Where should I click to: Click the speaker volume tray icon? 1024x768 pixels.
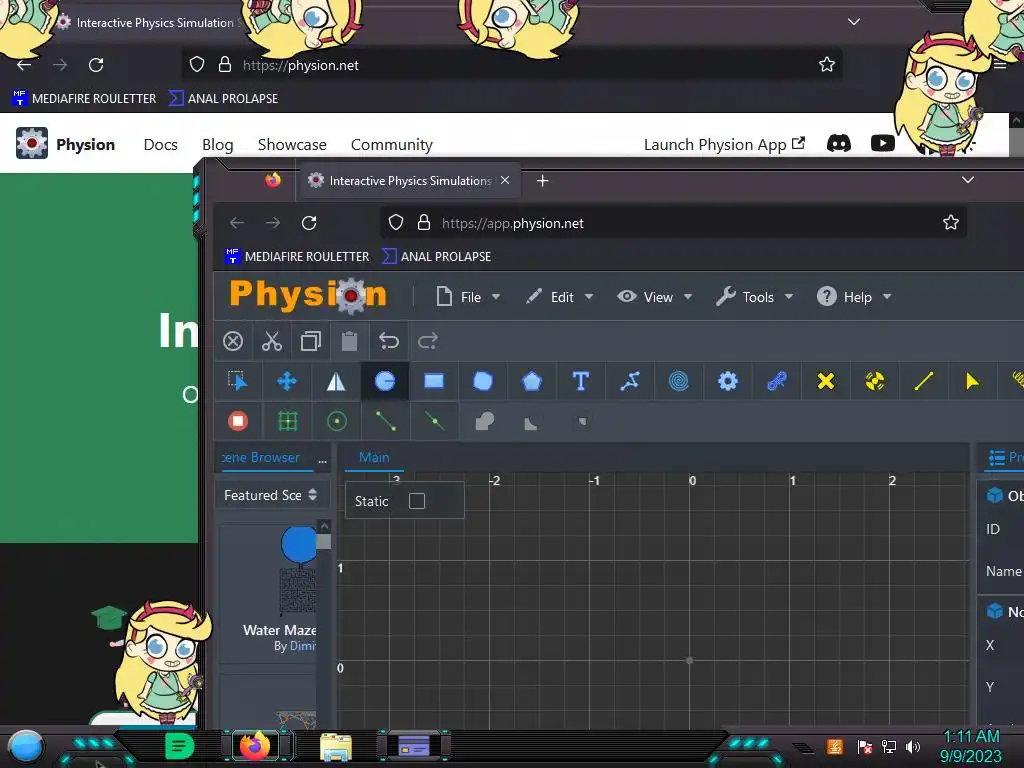tap(913, 746)
